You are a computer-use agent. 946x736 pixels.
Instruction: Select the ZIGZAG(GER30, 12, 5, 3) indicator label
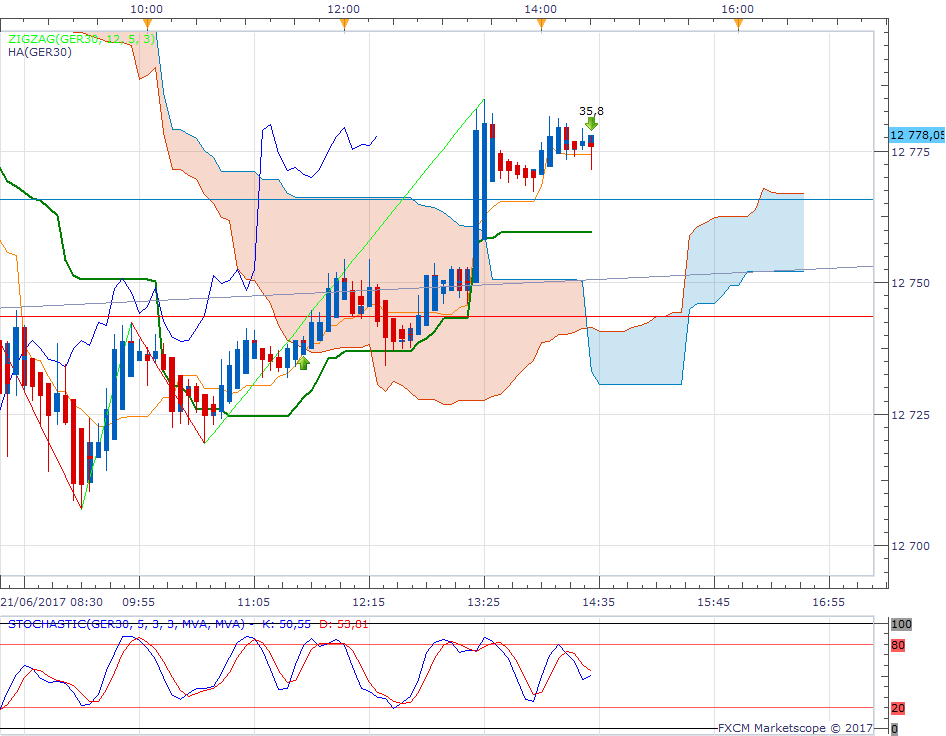coord(81,39)
